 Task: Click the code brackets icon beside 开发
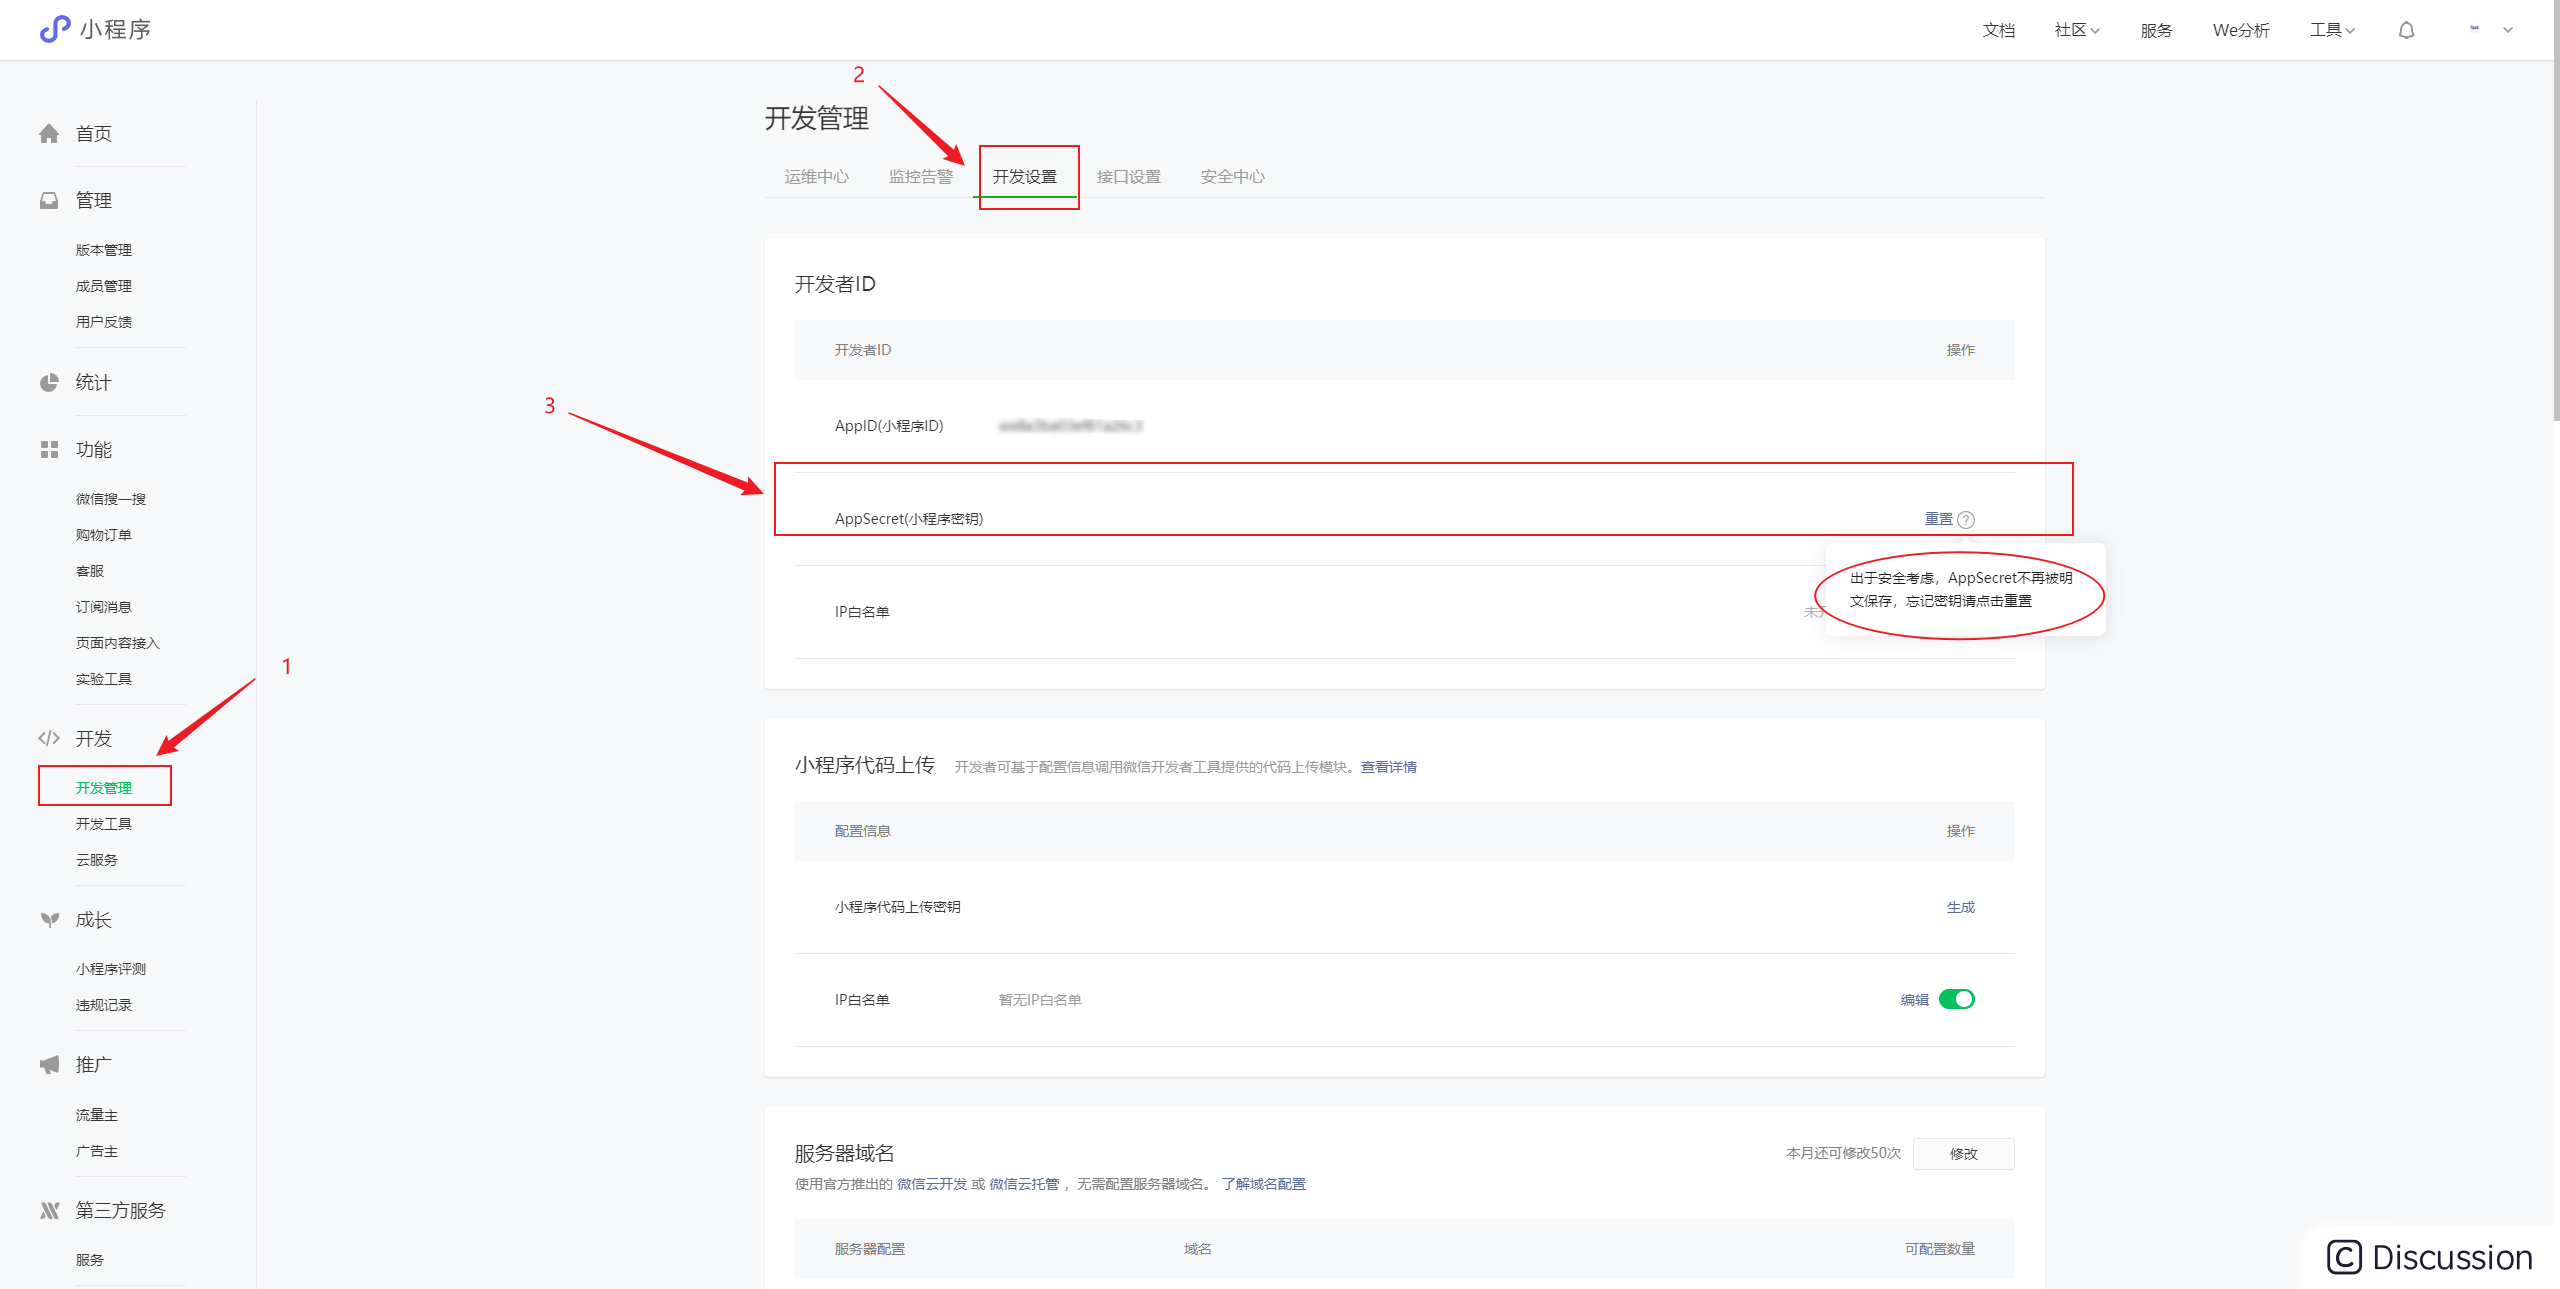click(x=48, y=739)
